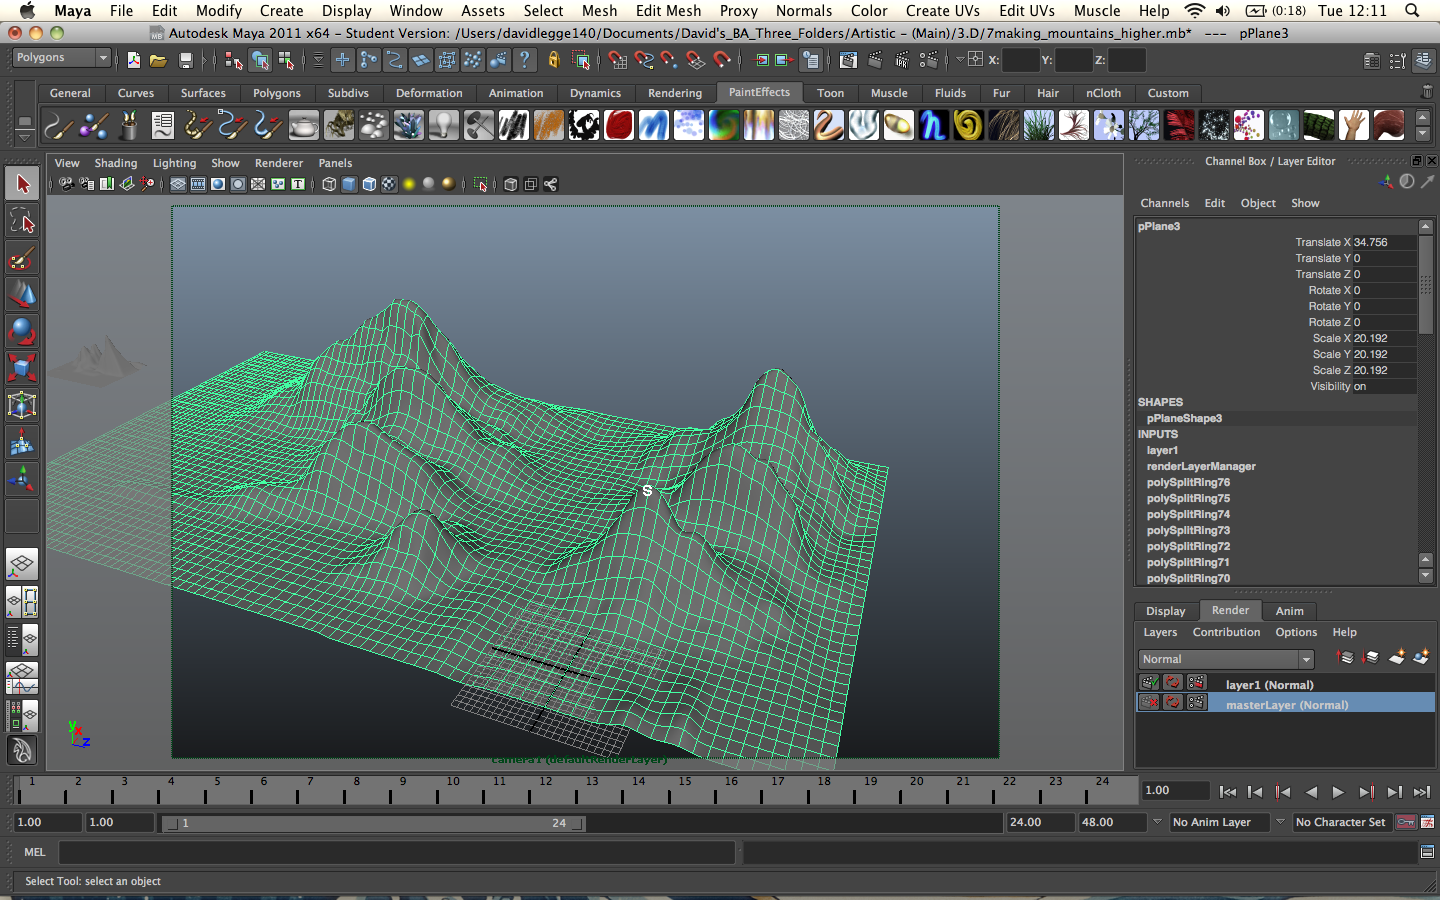Open the Renderer panel menu
This screenshot has height=900, width=1440.
(278, 163)
